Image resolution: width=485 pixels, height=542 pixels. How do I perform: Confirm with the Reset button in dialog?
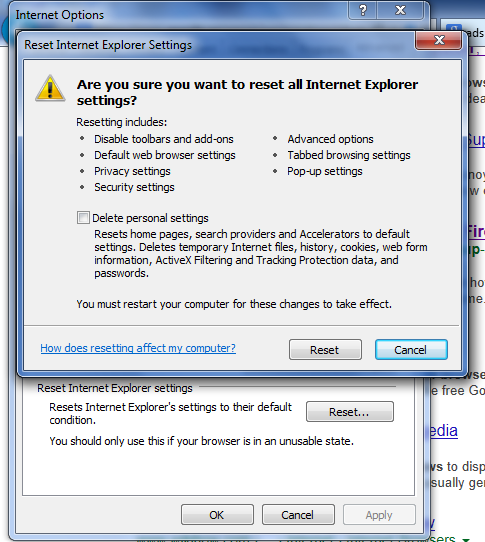[325, 349]
